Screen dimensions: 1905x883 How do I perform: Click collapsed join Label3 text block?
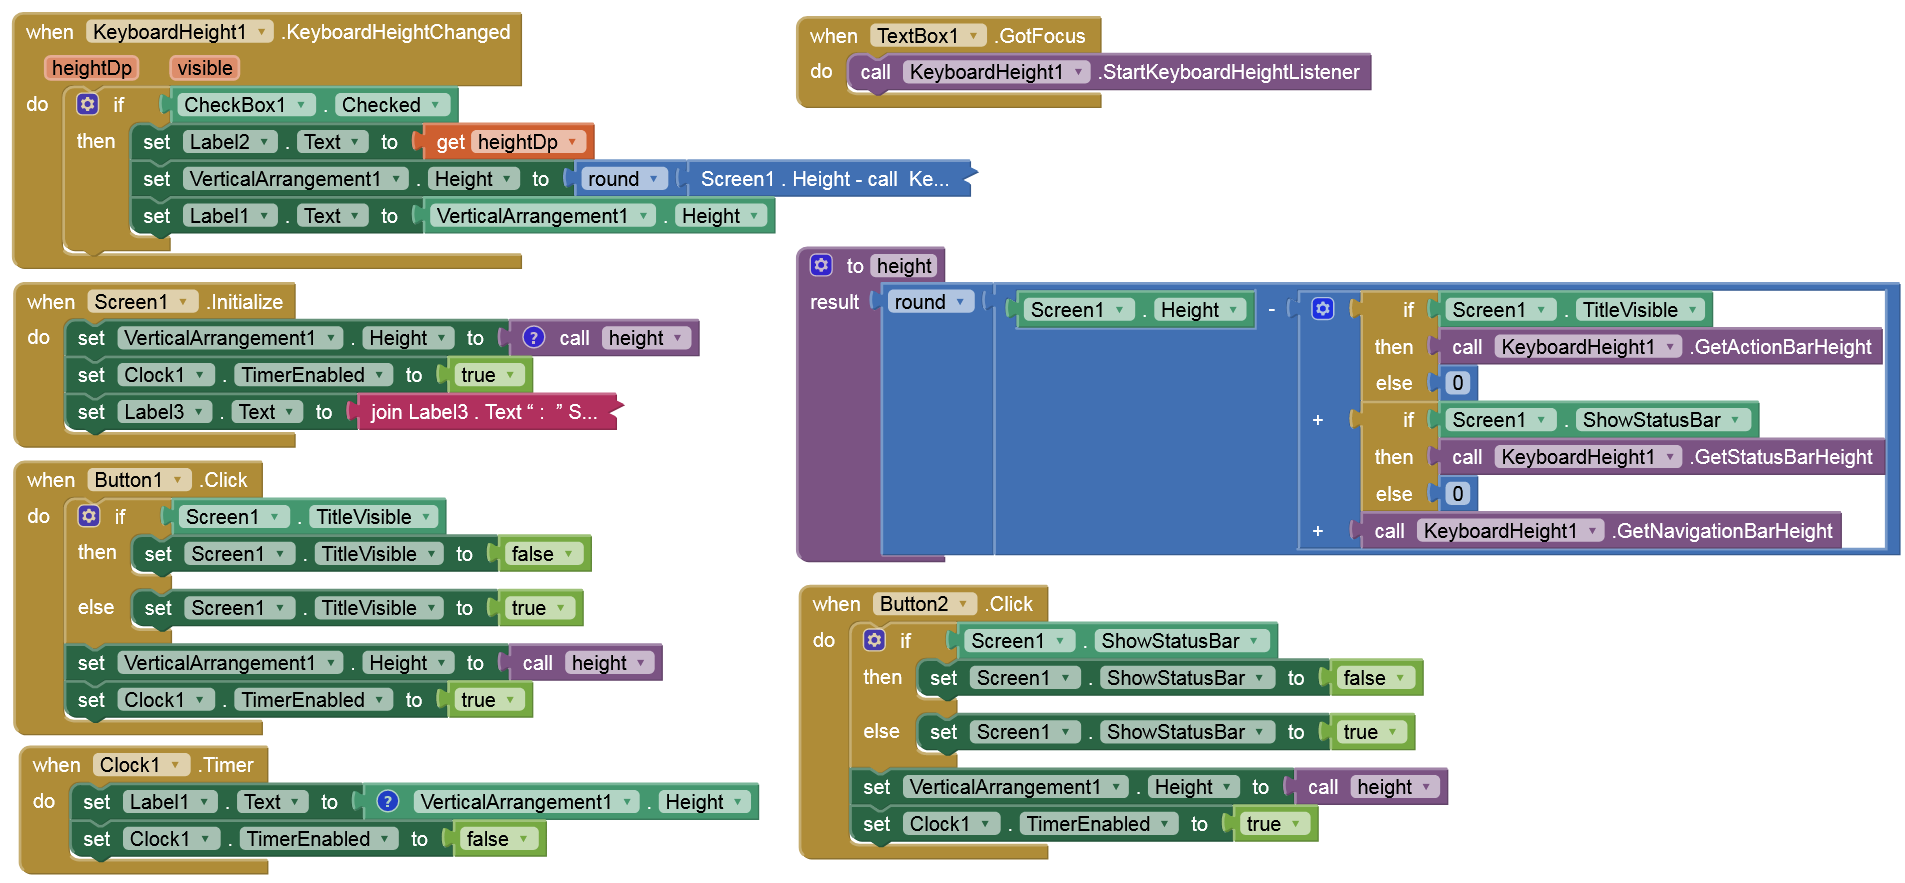click(x=485, y=412)
